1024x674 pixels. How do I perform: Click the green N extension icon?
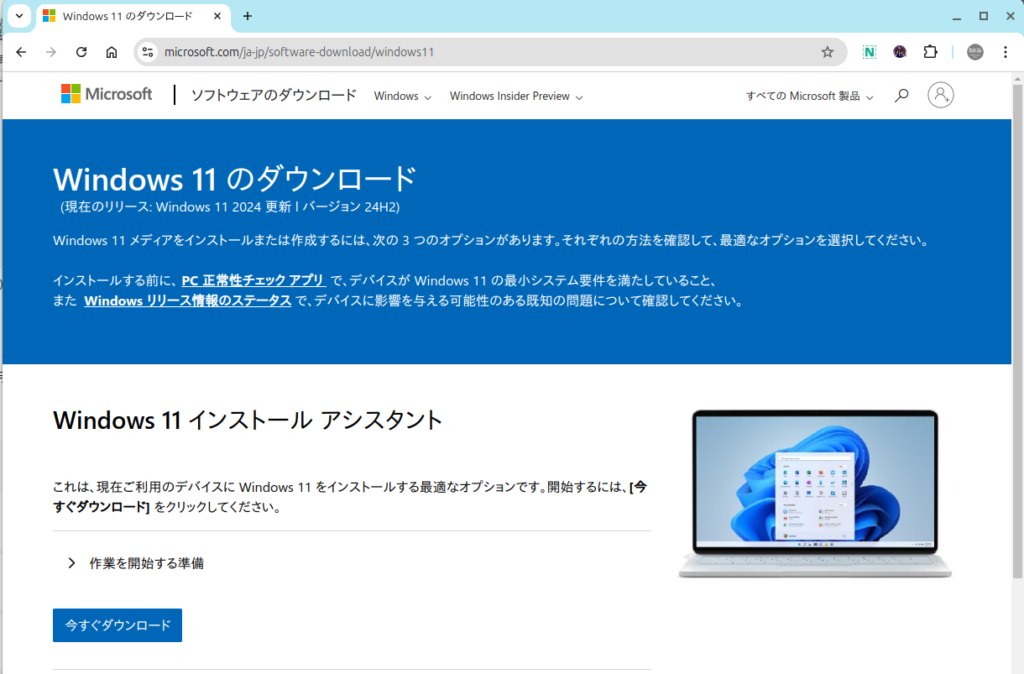point(870,52)
